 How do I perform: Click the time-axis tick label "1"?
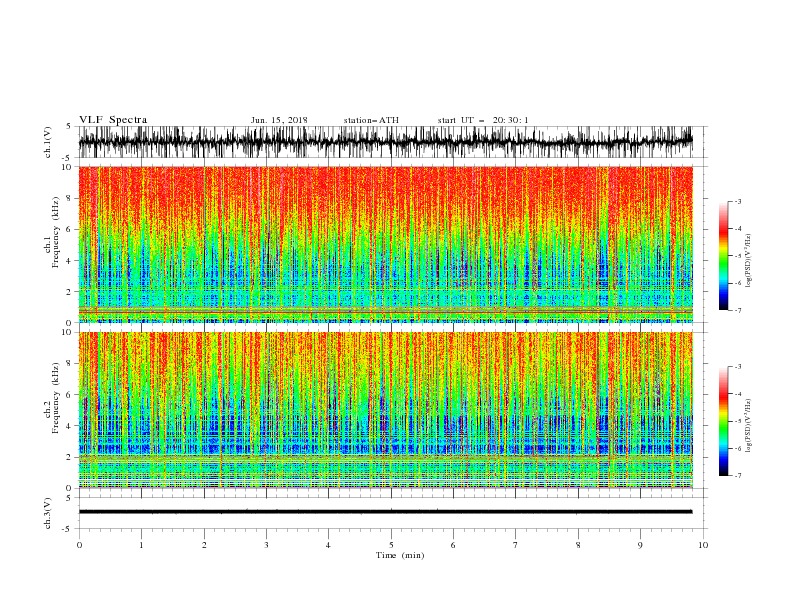(x=141, y=545)
